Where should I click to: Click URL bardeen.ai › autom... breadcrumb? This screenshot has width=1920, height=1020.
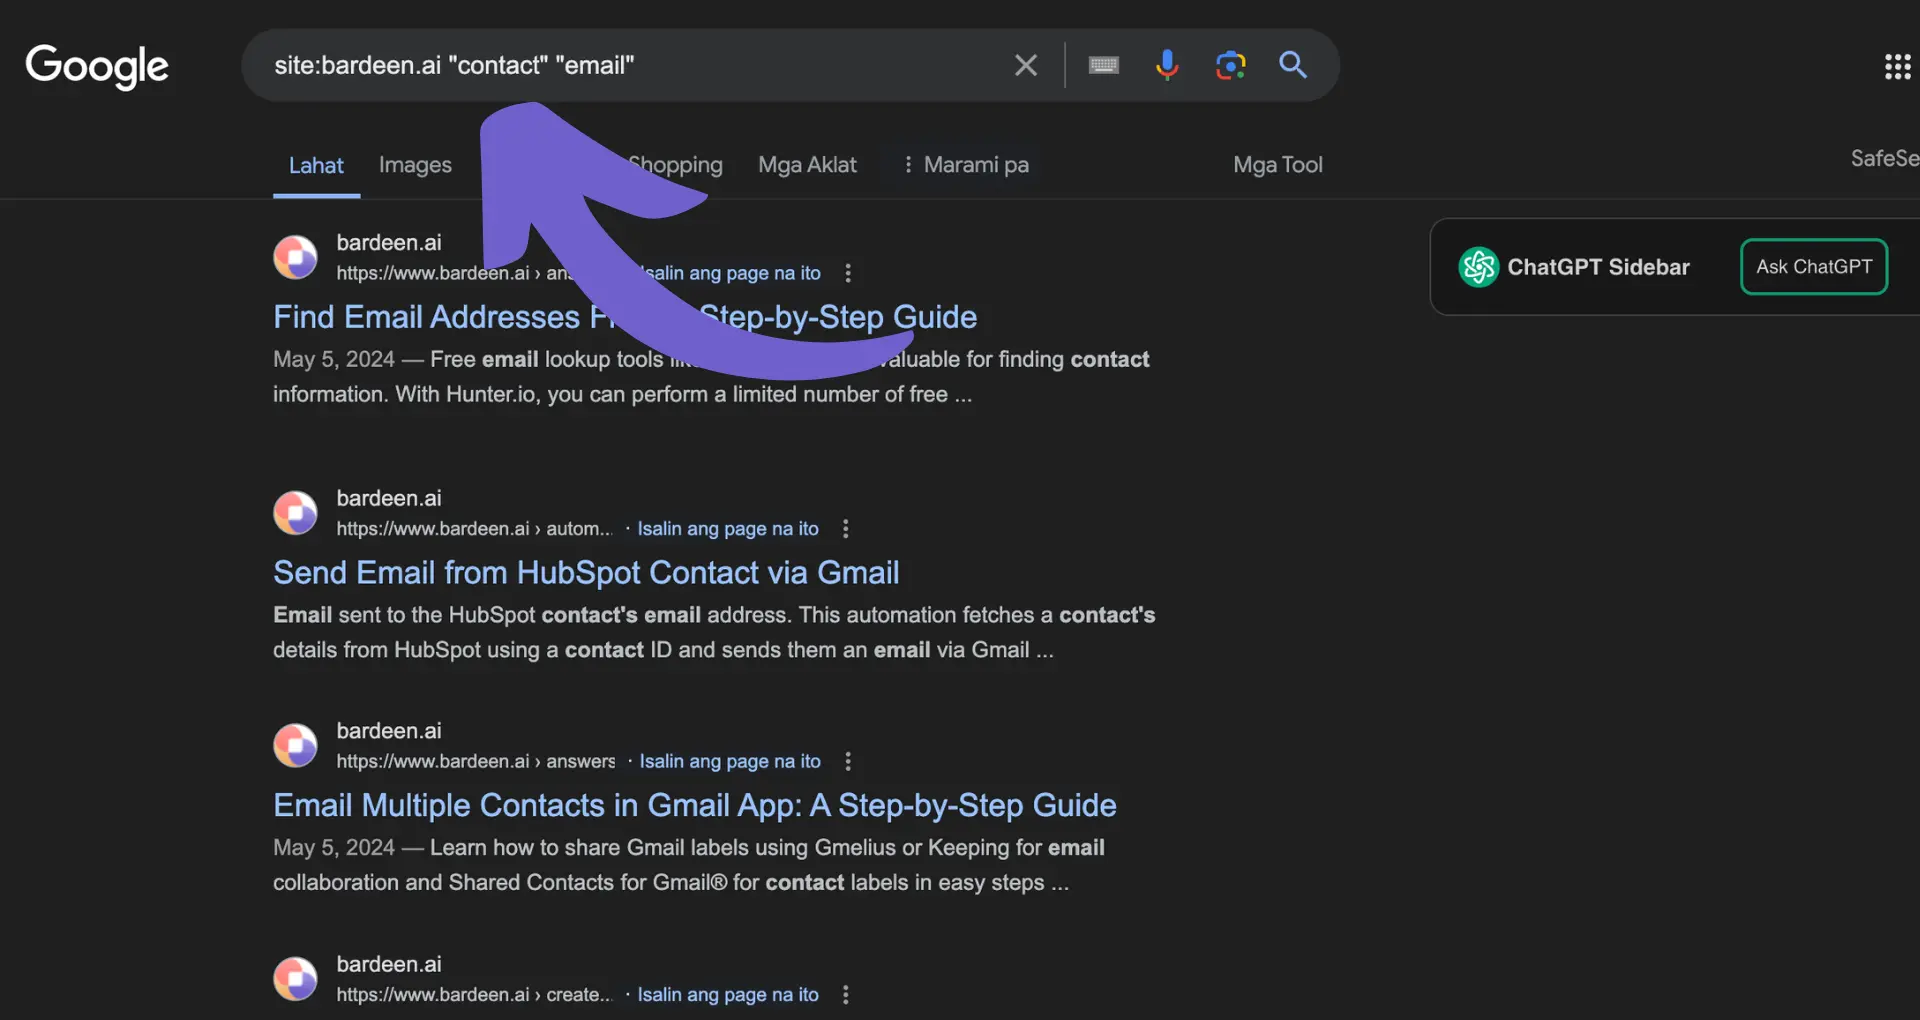[x=475, y=529]
